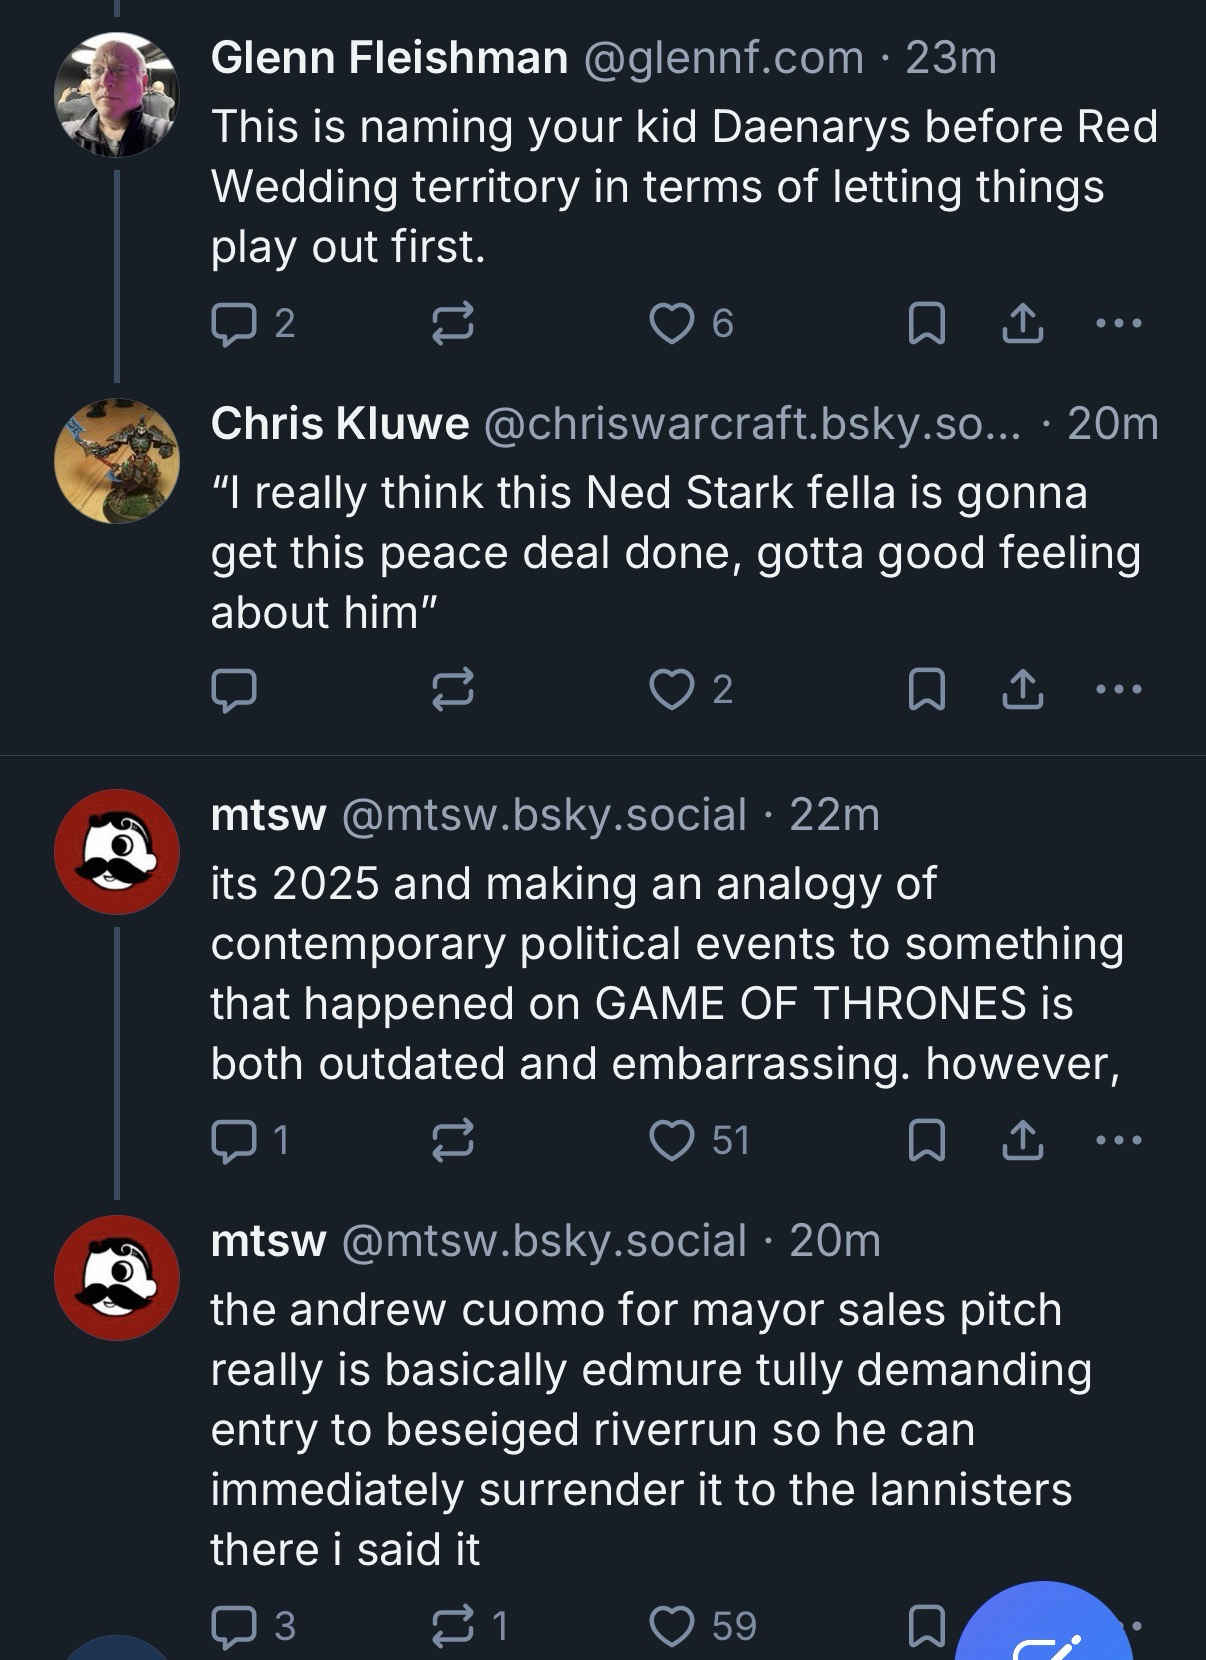The width and height of the screenshot is (1206, 1660).
Task: Open Glenn Fleishman's profile avatar
Action: coord(116,95)
